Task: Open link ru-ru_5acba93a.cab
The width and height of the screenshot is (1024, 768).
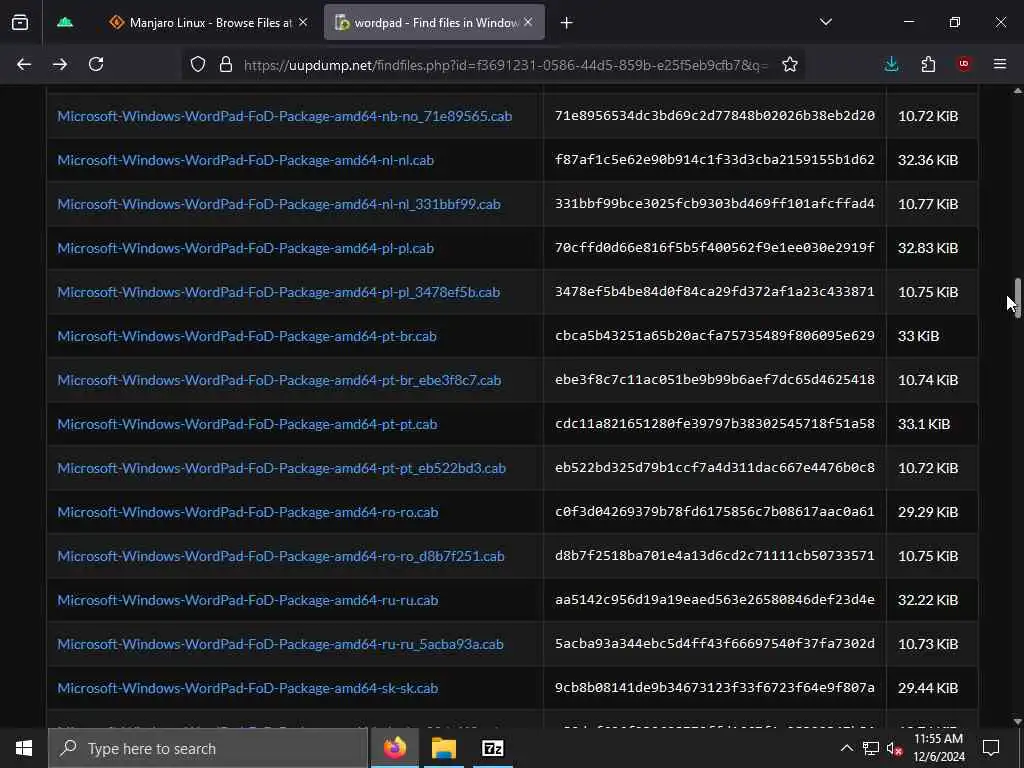Action: click(x=280, y=644)
